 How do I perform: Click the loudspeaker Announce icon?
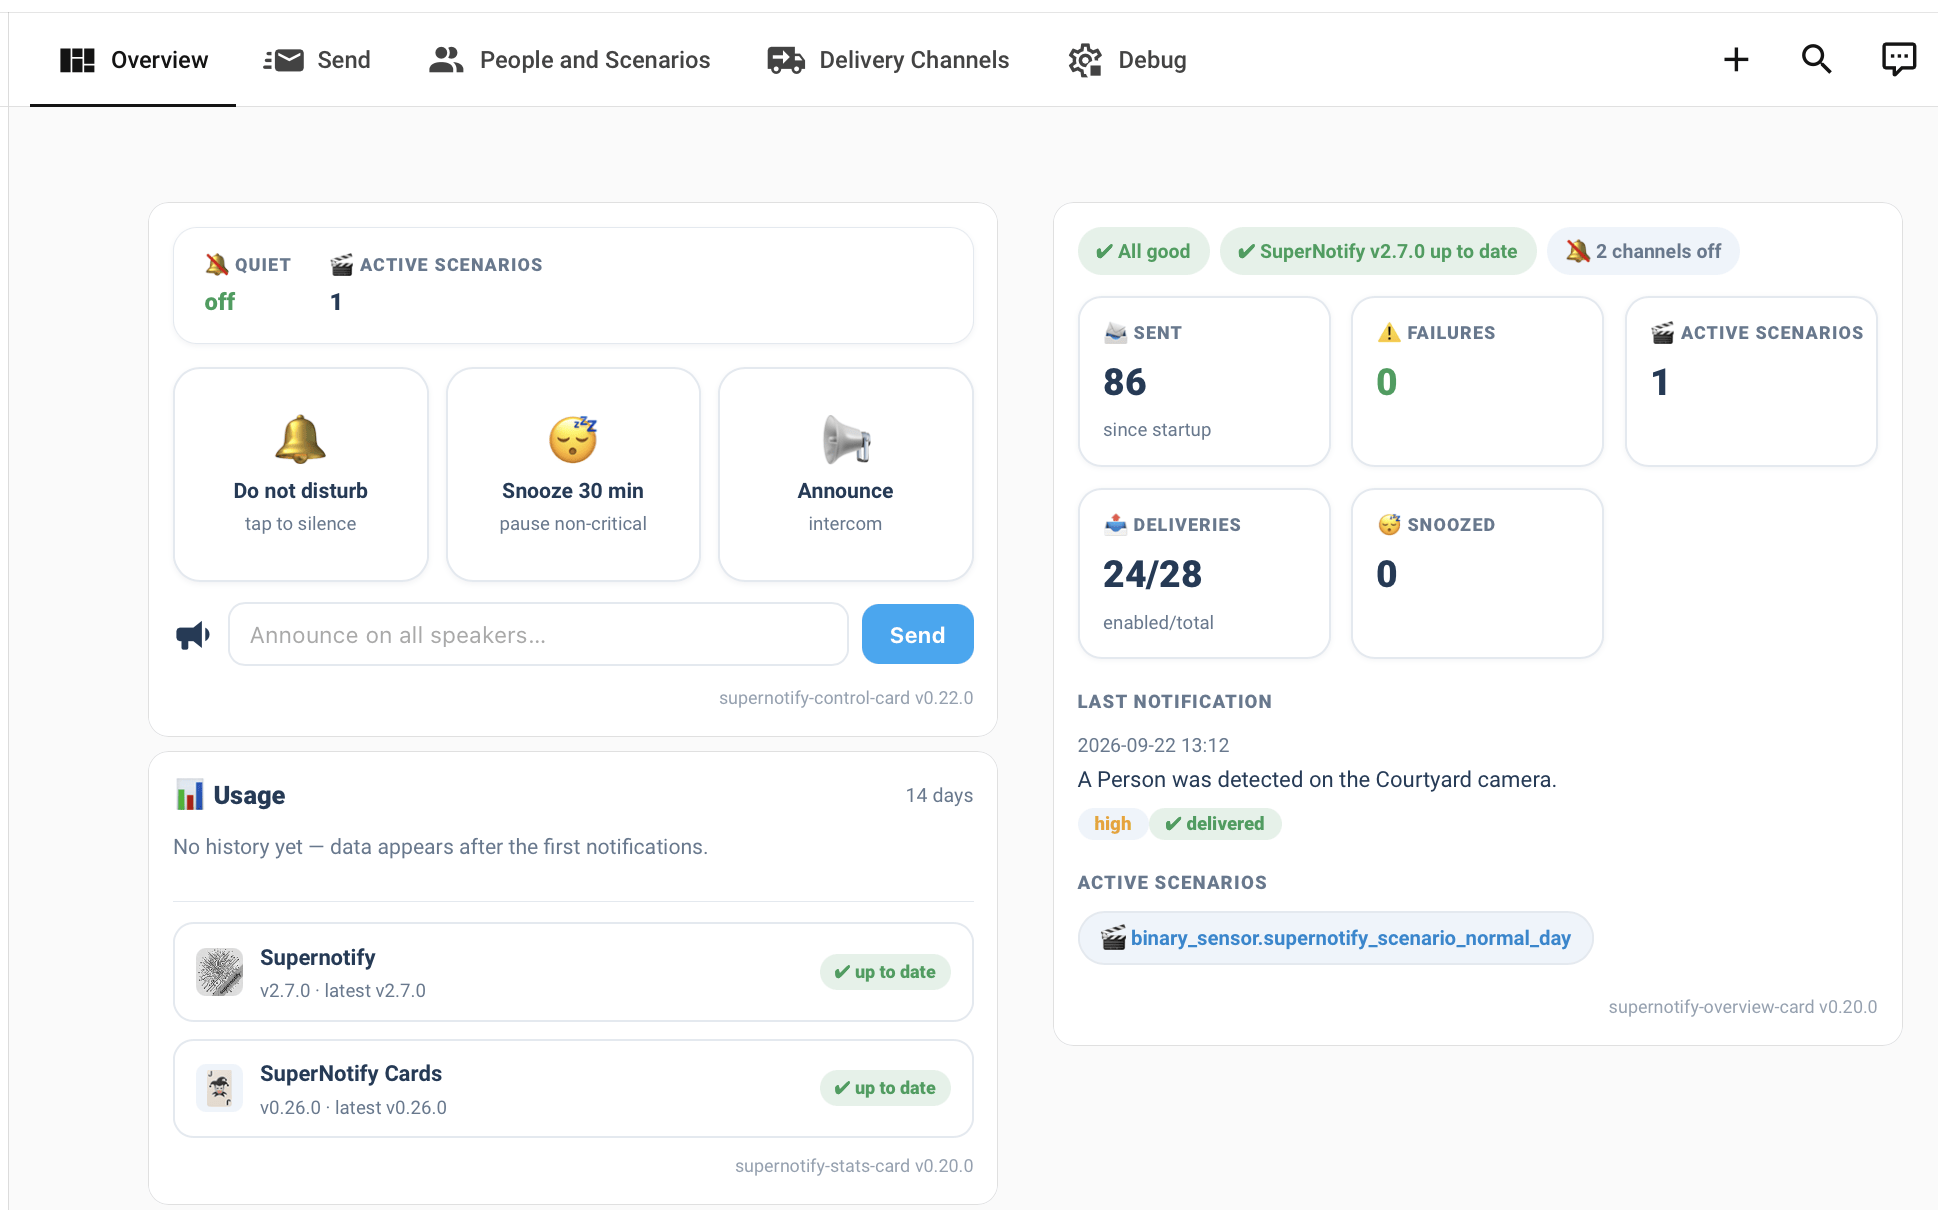(846, 439)
